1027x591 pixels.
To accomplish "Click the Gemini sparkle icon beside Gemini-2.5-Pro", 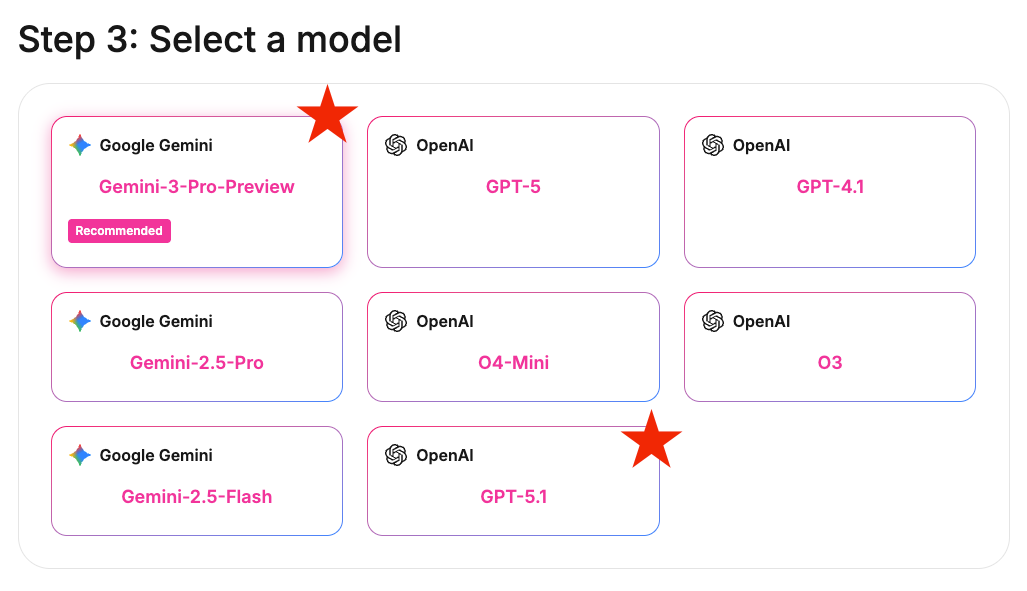I will [80, 321].
